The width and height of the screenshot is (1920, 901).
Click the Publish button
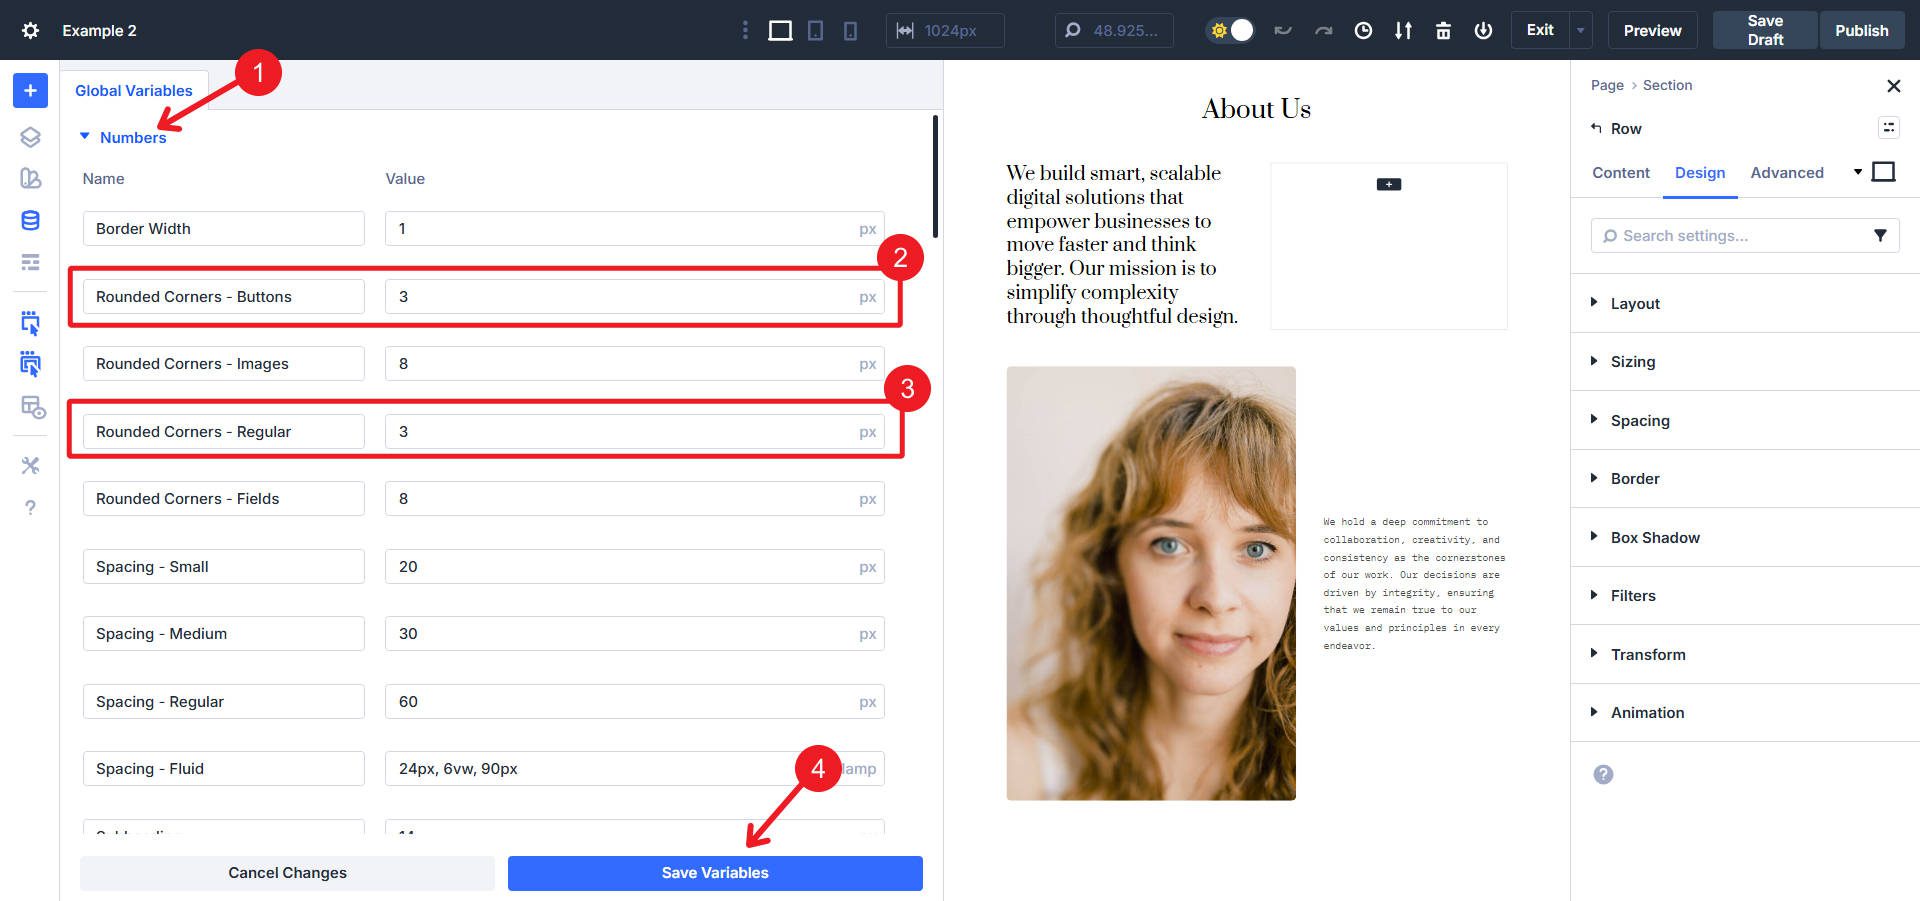(1861, 30)
